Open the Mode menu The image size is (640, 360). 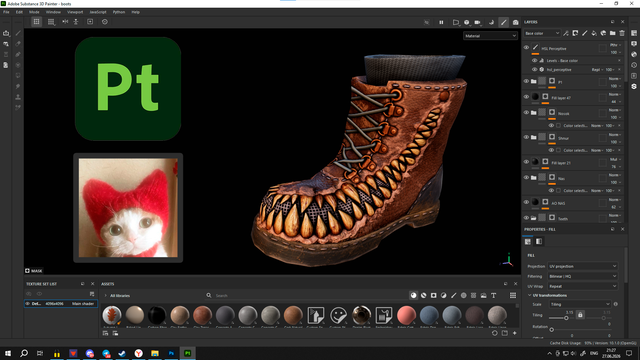pyautogui.click(x=34, y=12)
